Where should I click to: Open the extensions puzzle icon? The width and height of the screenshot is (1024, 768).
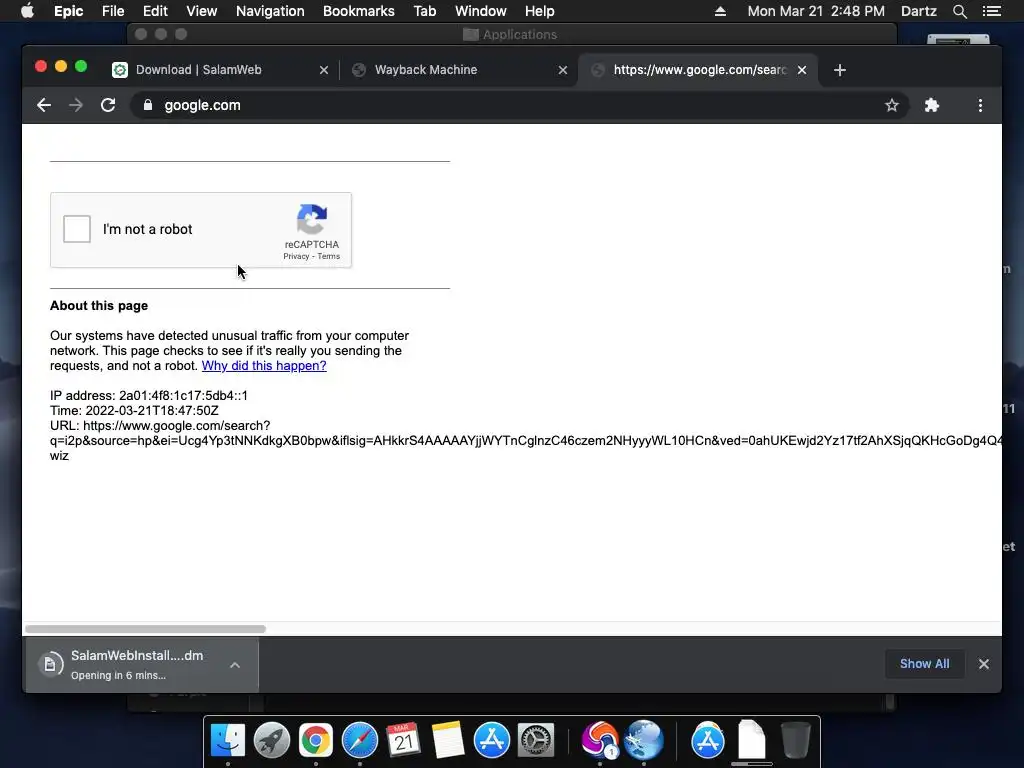932,105
